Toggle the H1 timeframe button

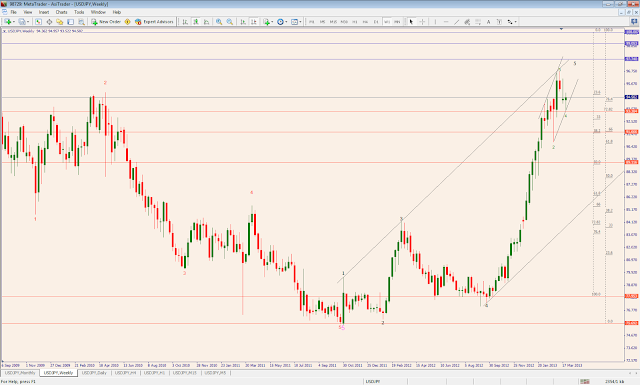(x=355, y=22)
